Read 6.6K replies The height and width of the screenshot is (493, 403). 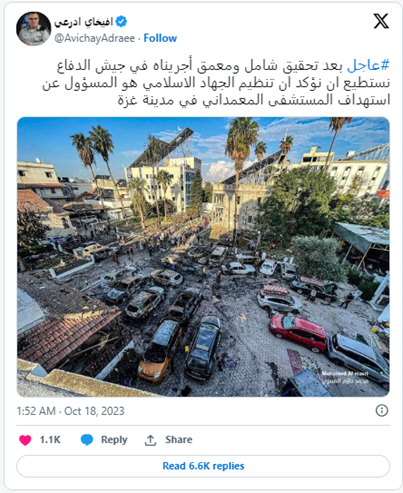pos(203,466)
